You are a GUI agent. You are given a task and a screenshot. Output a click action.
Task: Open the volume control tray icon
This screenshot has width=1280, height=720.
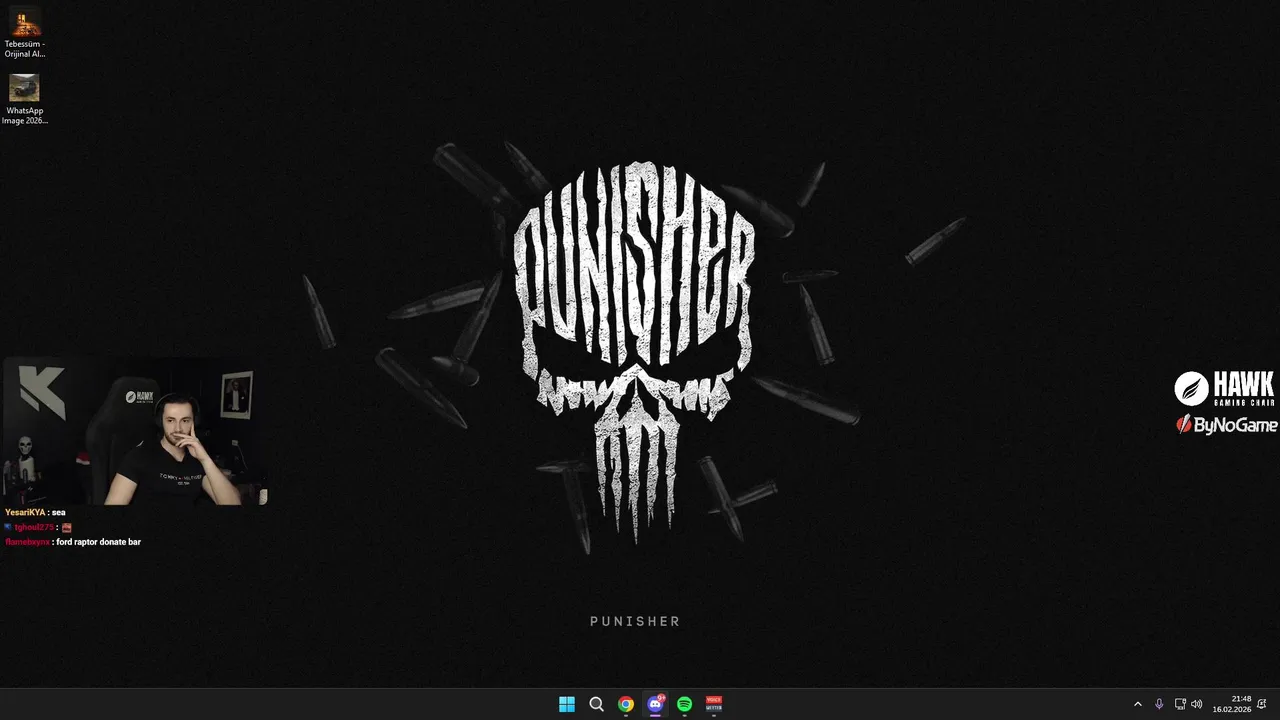click(1197, 704)
